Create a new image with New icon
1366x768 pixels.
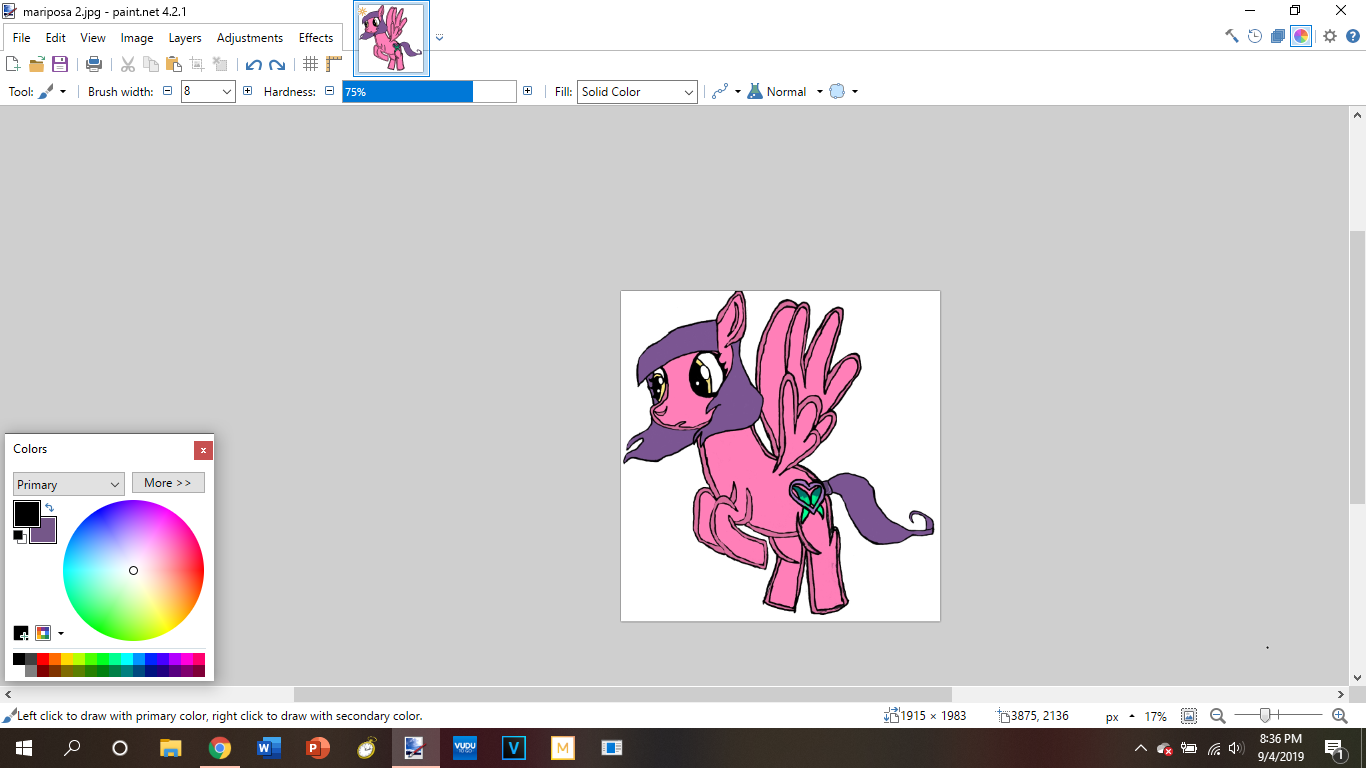tap(13, 64)
